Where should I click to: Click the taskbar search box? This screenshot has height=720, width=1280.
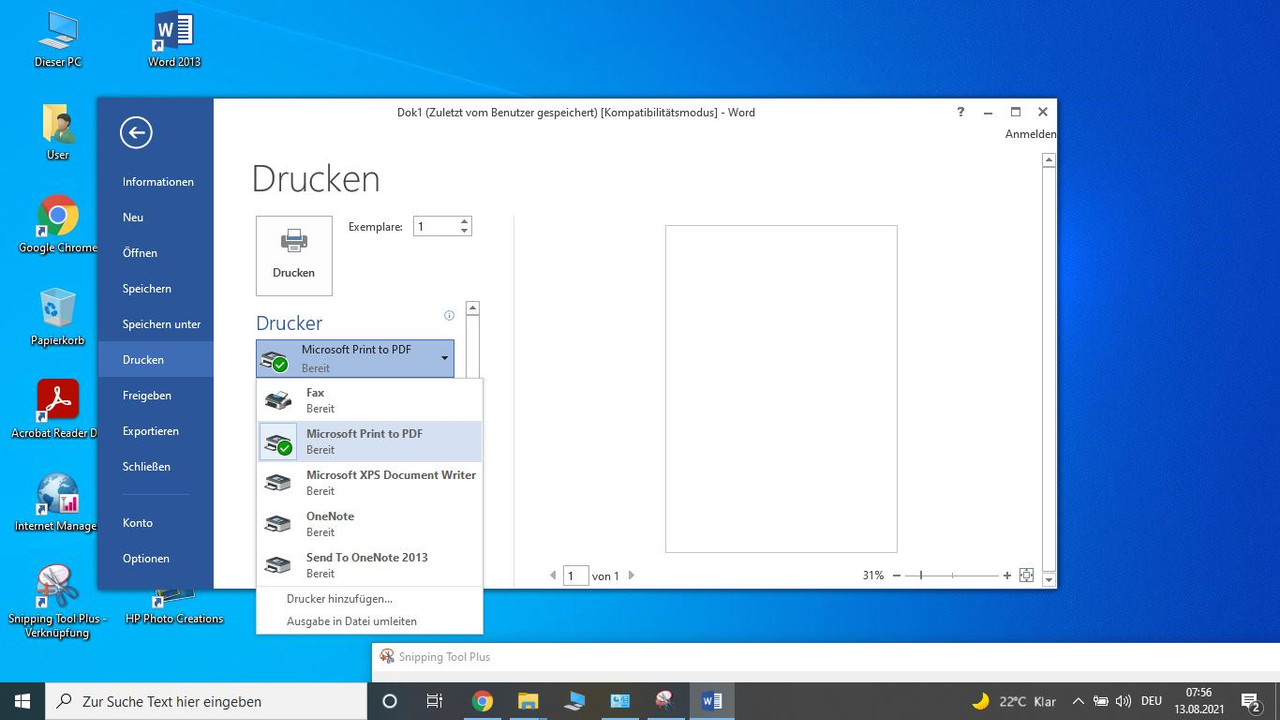(x=207, y=701)
